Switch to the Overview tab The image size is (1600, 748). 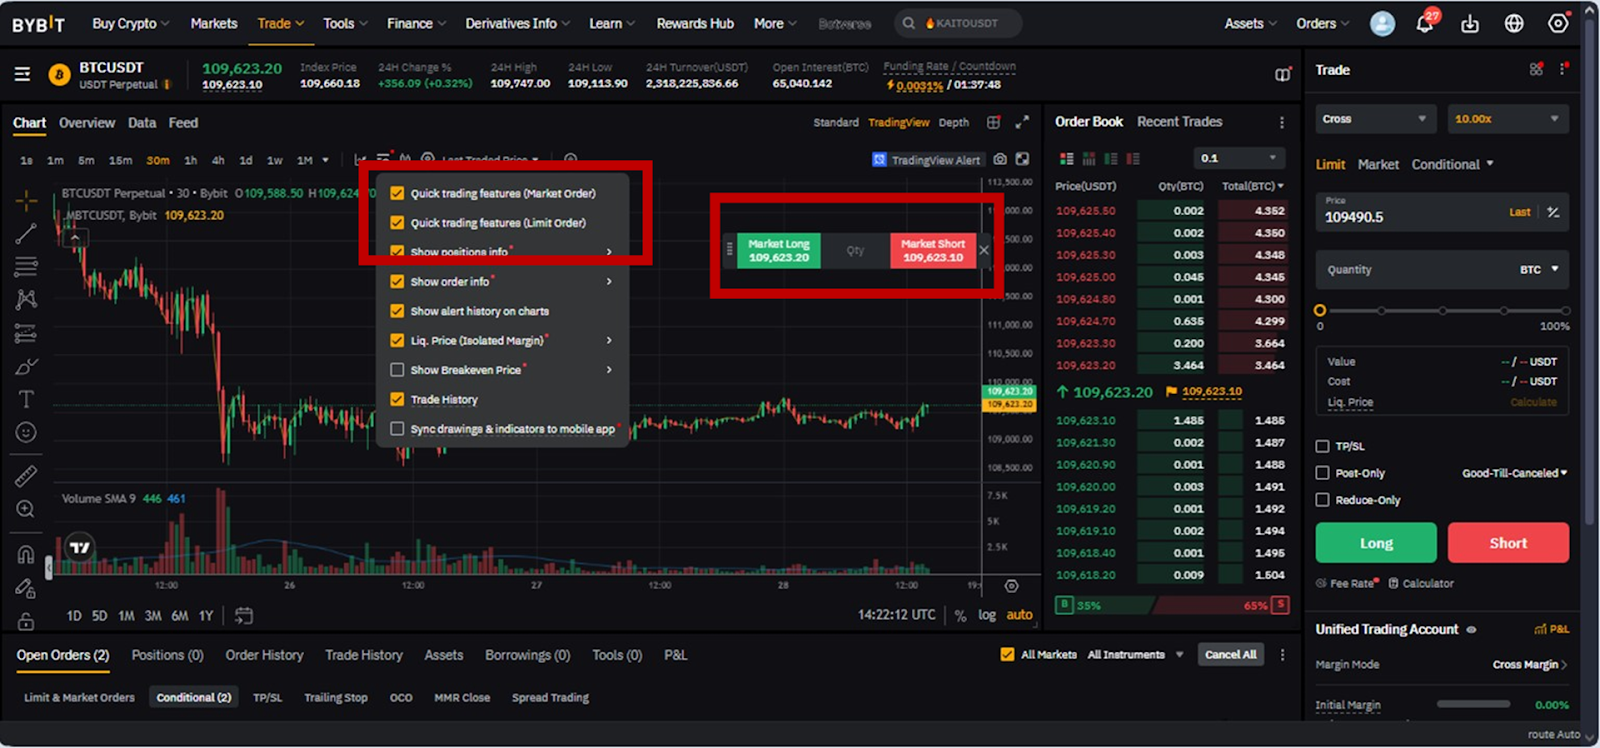click(87, 123)
